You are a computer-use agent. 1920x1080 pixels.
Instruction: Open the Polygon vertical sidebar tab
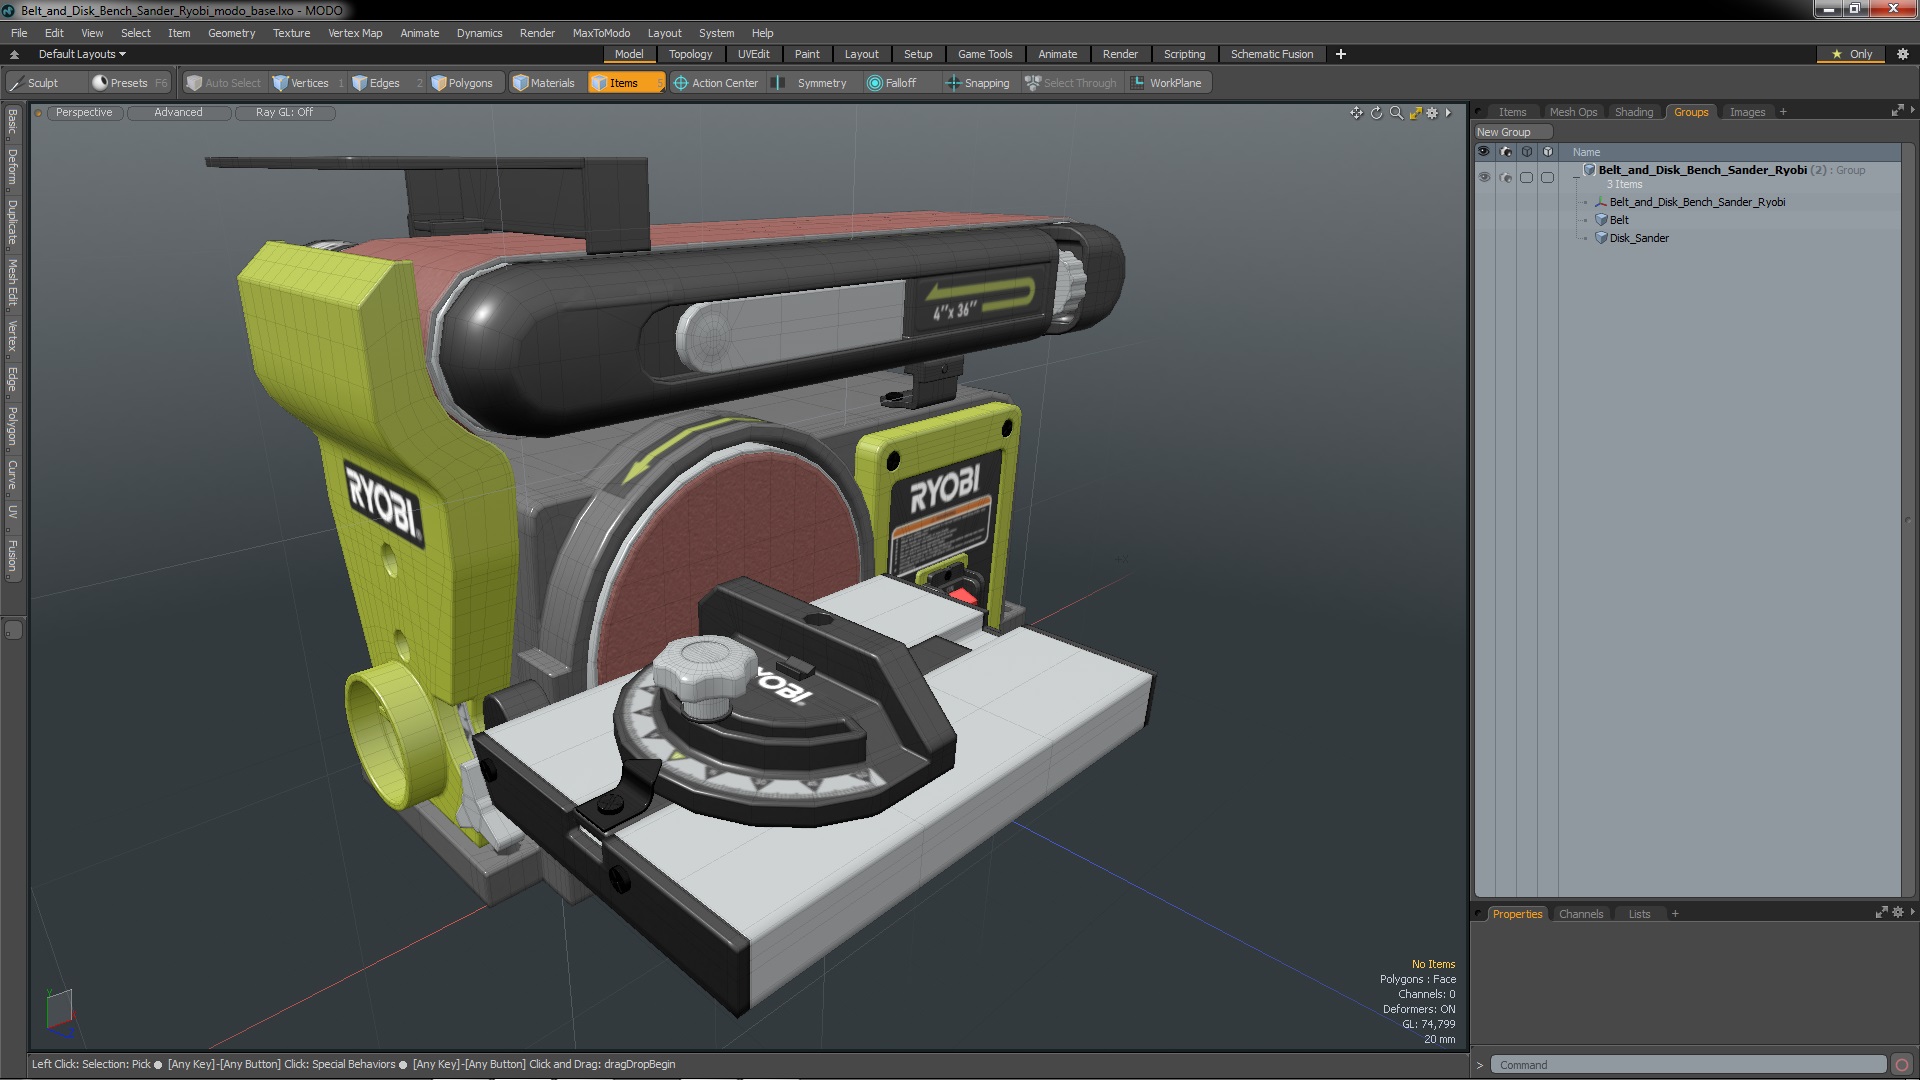click(x=12, y=425)
